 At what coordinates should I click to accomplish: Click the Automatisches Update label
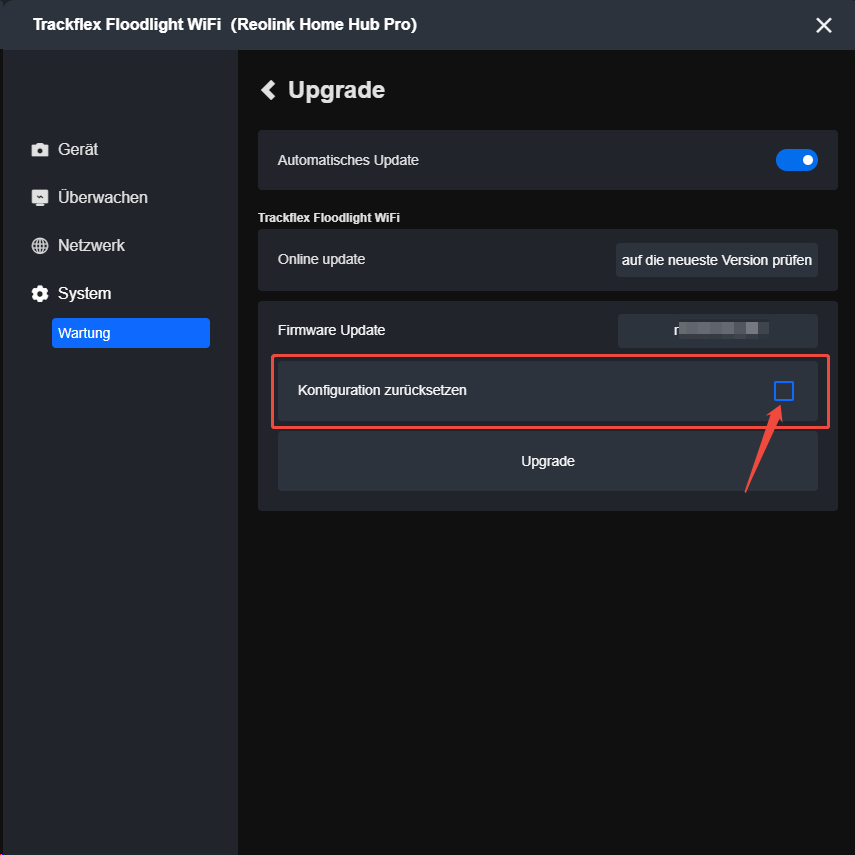[348, 160]
